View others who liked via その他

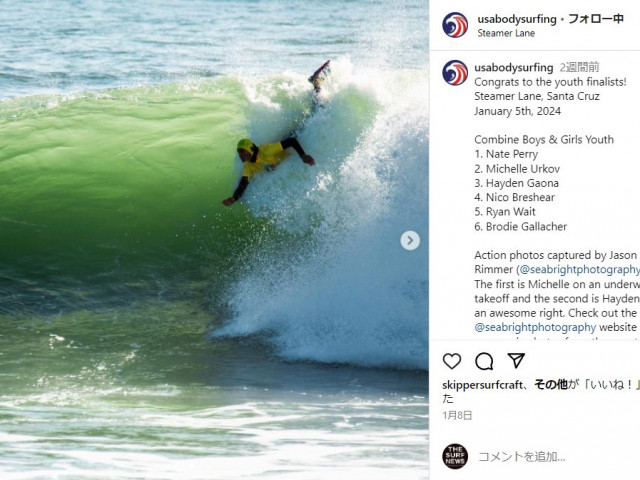[x=551, y=384]
